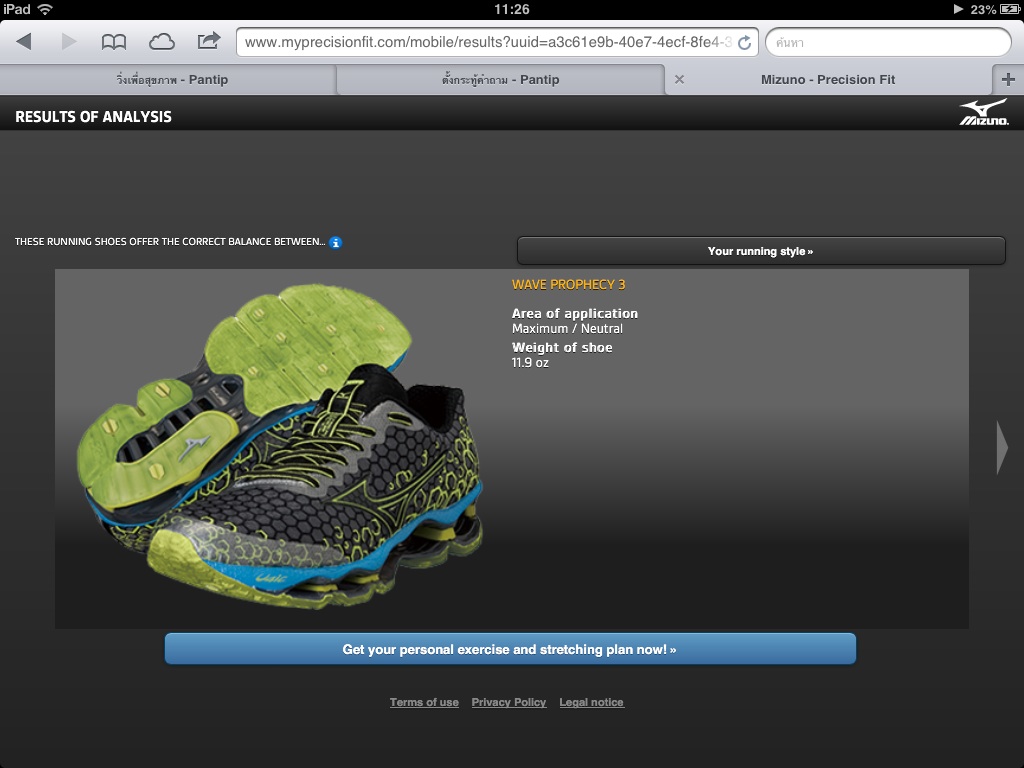Click the Maximum / Neutral text
Screen dimensions: 1024x768
coord(567,328)
